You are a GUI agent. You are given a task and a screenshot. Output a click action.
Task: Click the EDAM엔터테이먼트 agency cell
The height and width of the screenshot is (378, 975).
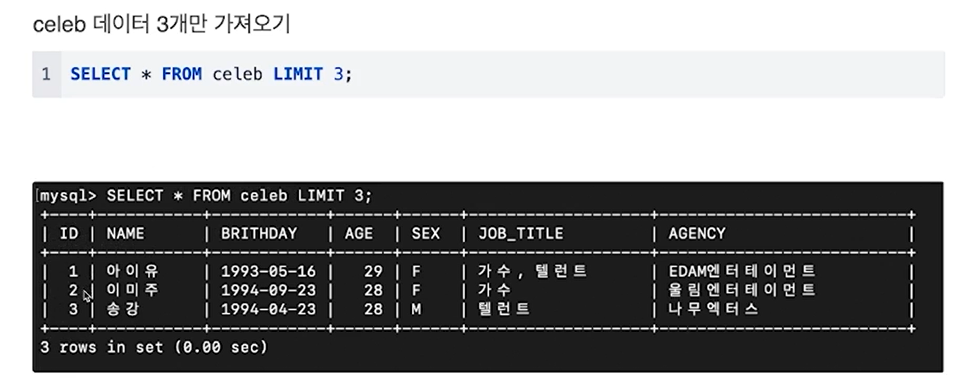tap(742, 272)
